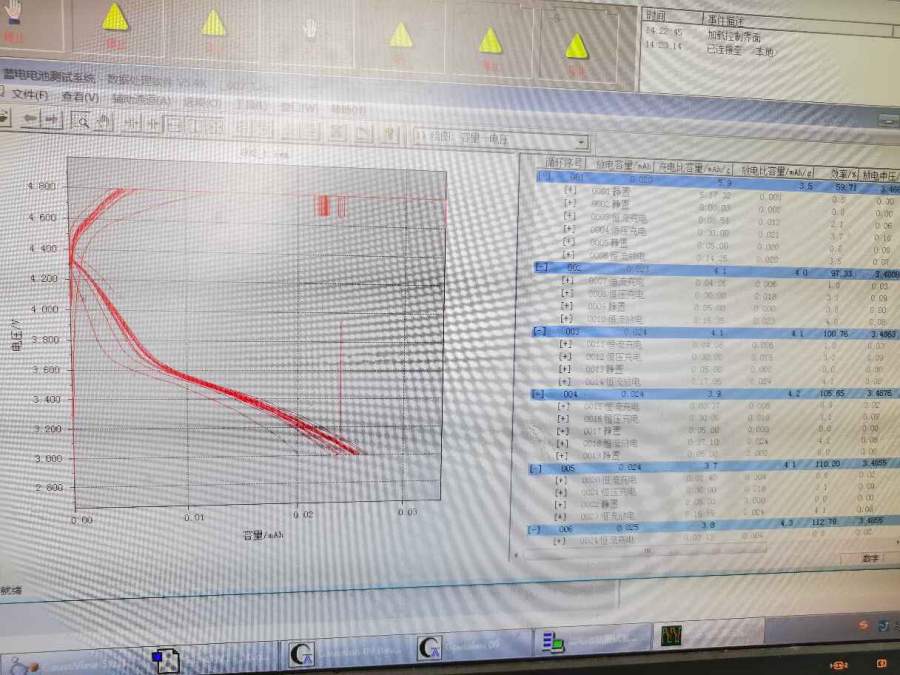Open the first C-icon application in taskbar
Viewport: 900px width, 675px height.
301,654
